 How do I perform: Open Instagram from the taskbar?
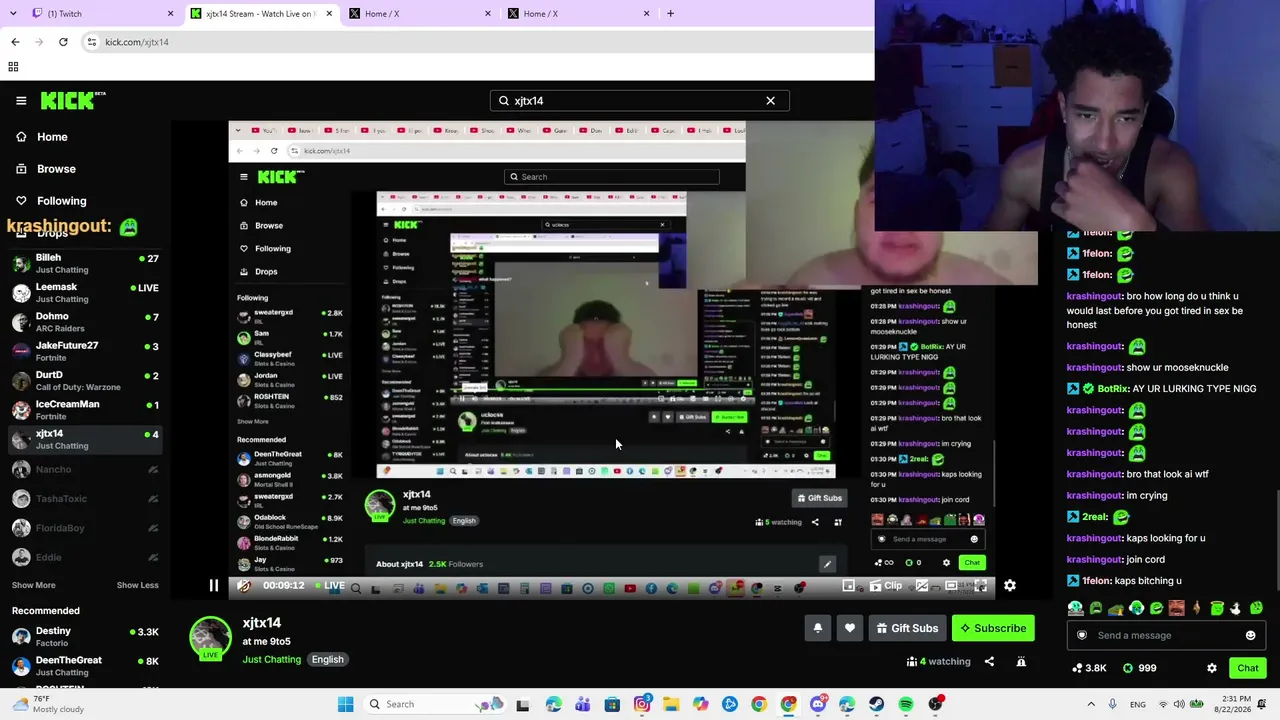642,704
